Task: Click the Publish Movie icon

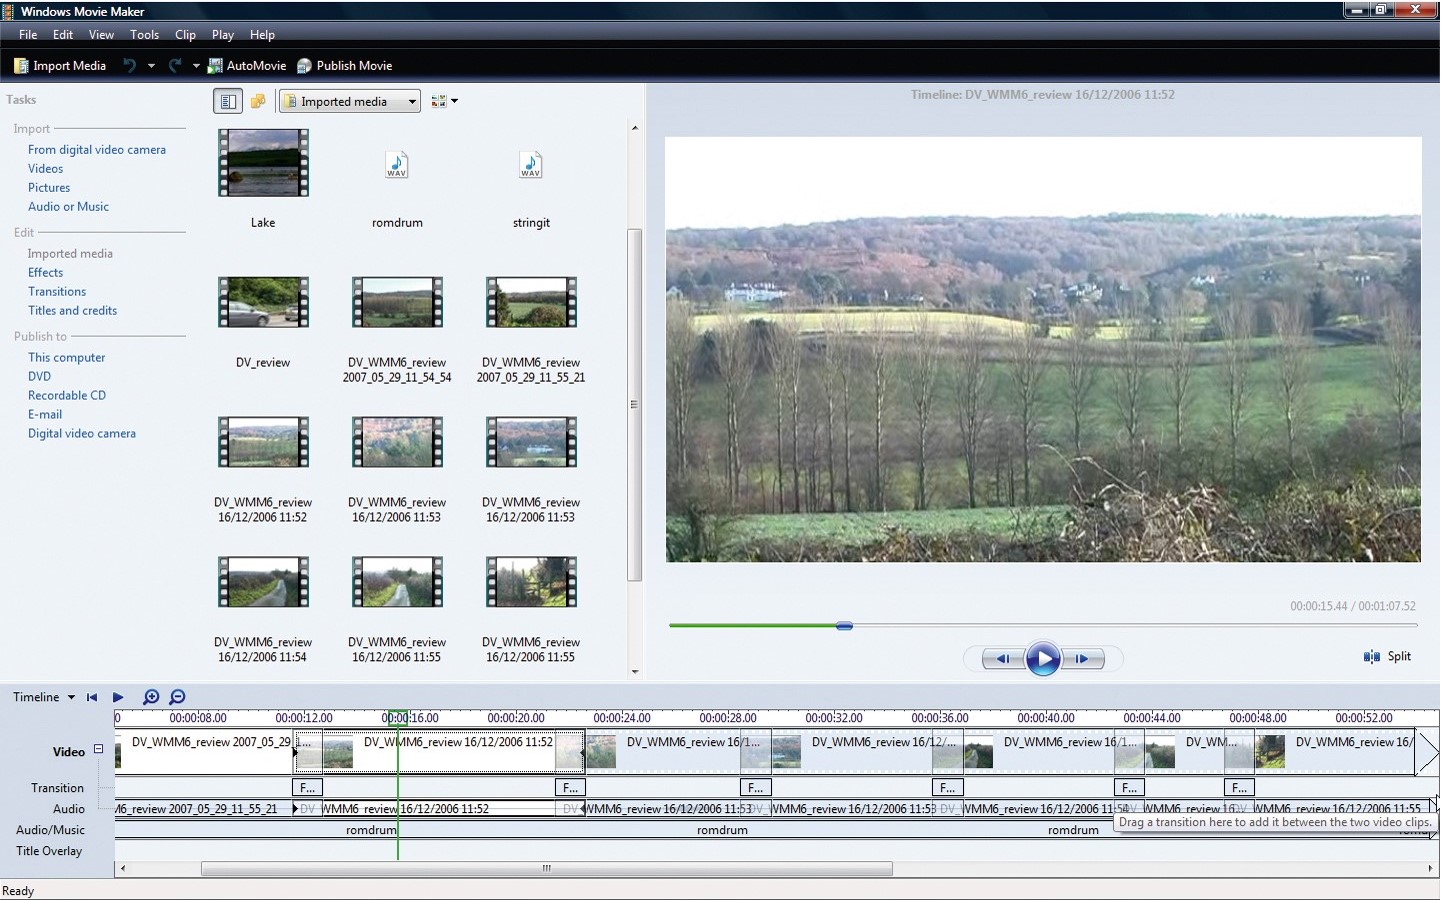Action: click(305, 66)
